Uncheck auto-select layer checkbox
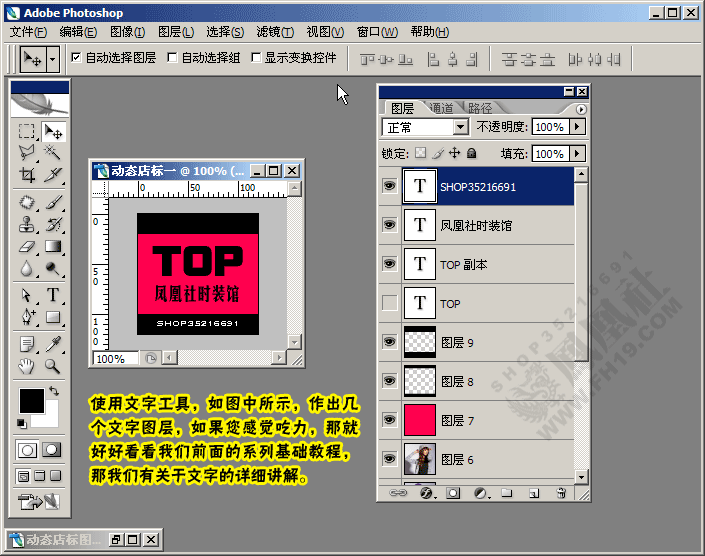This screenshot has width=705, height=556. (76, 58)
